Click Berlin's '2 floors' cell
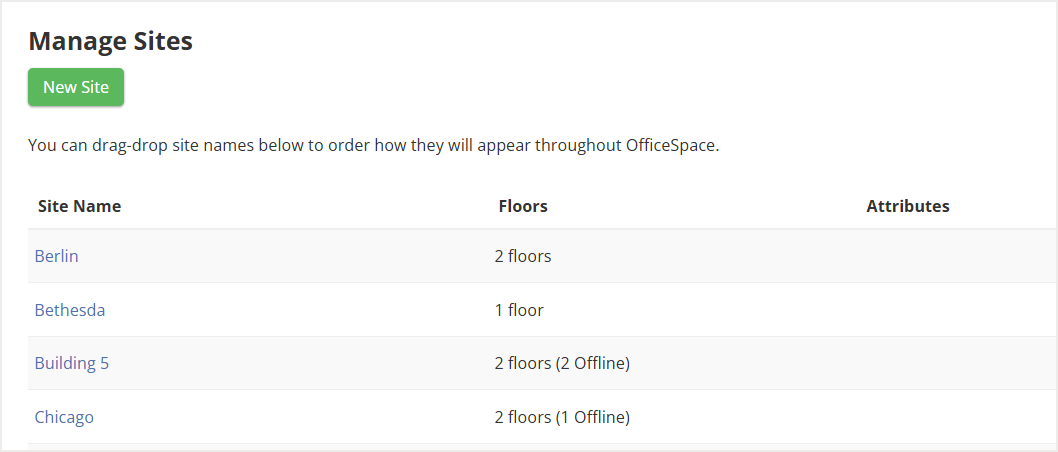Viewport: 1058px width, 452px height. 523,256
